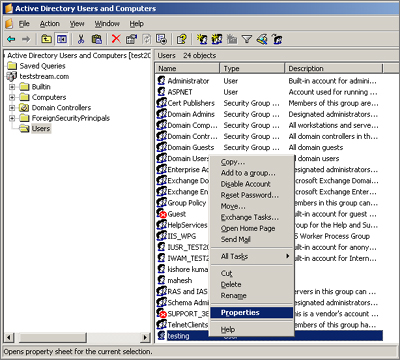The height and width of the screenshot is (360, 400).
Task: Select Saved Queries in the tree
Action: [42, 66]
